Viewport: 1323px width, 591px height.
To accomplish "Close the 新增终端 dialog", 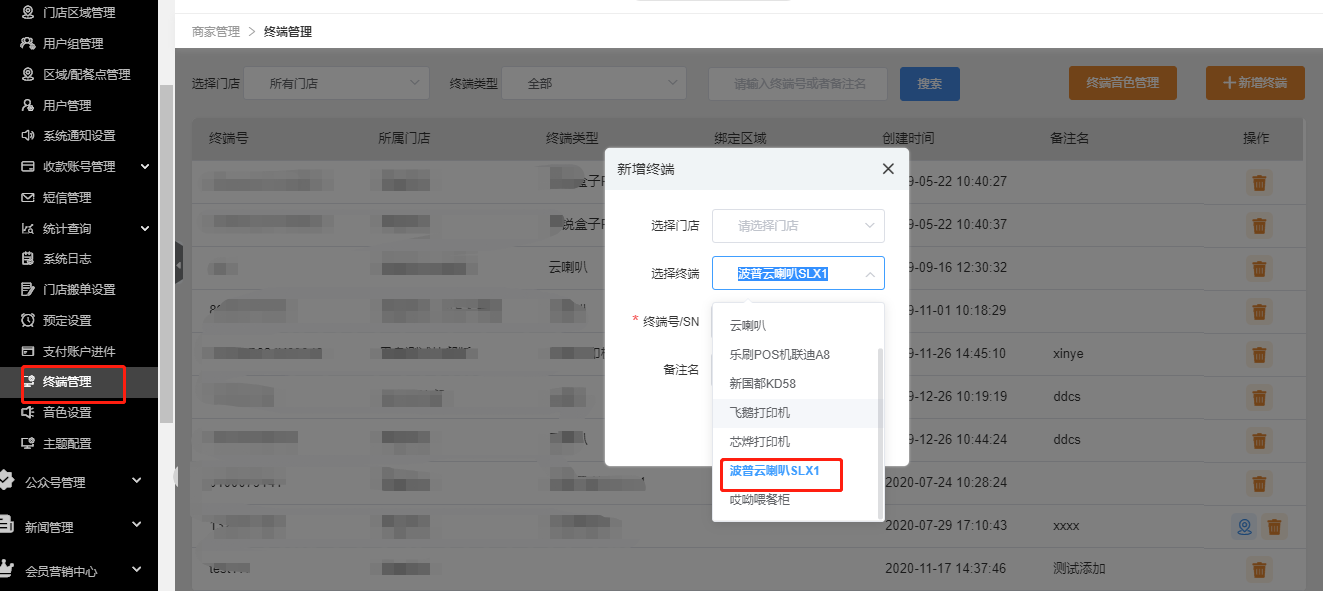I will tap(888, 169).
